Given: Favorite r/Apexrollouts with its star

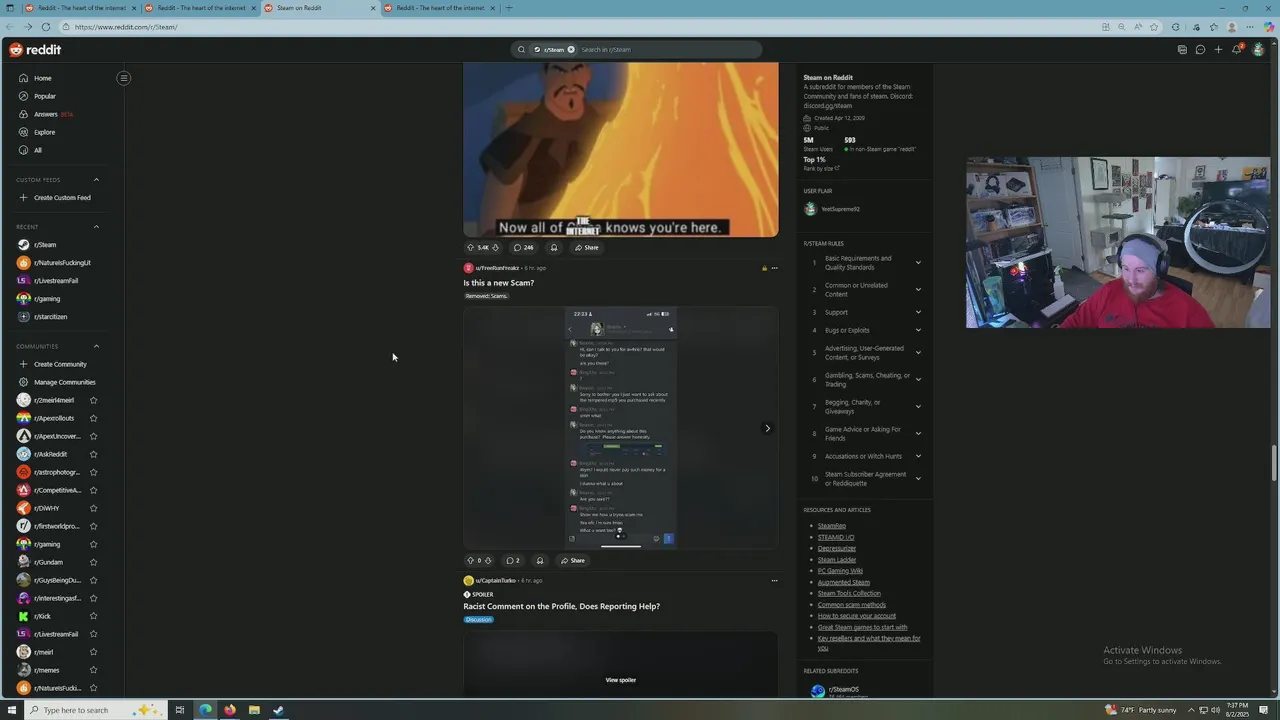Looking at the screenshot, I should click(93, 418).
